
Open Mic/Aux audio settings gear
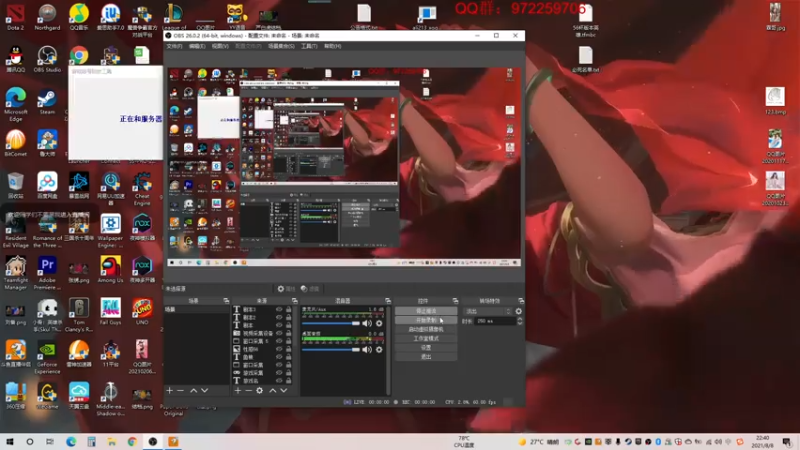pyautogui.click(x=379, y=323)
